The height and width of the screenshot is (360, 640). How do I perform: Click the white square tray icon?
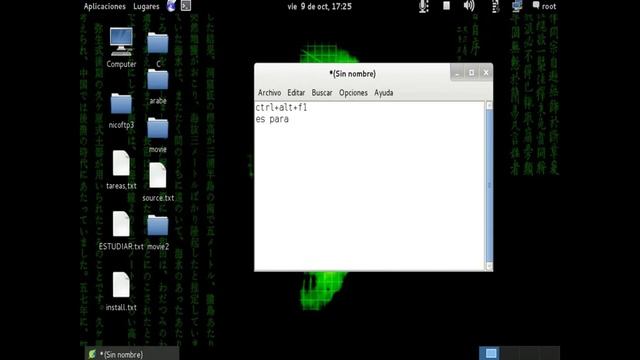[447, 6]
